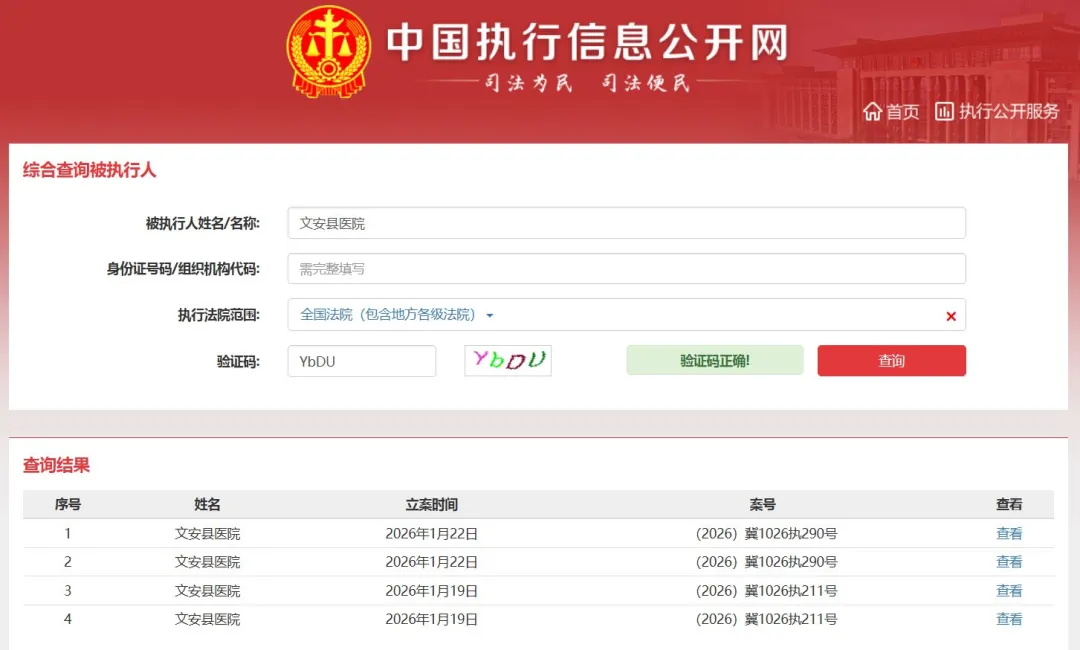
Task: Click the 中国执行信息公开网 site title
Action: (587, 41)
